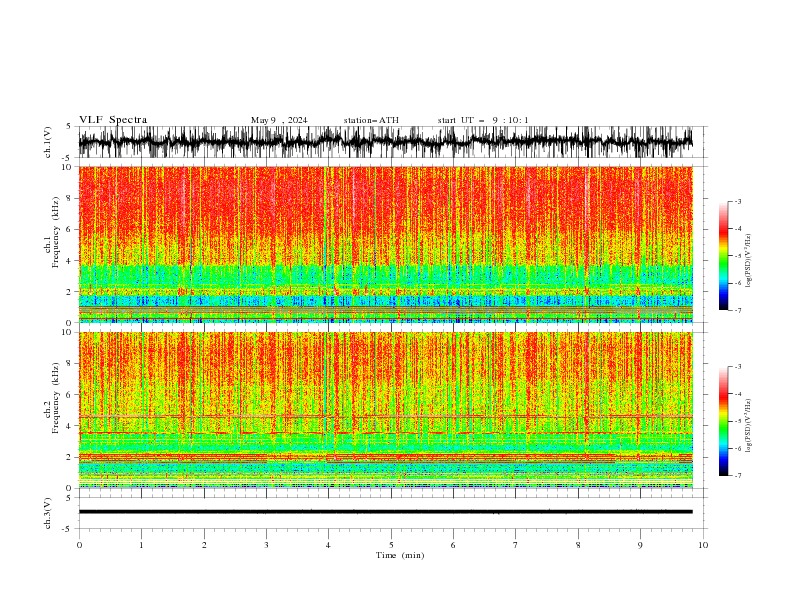
Task: Click the 'VLF Spectra' title text
Action: 113,120
